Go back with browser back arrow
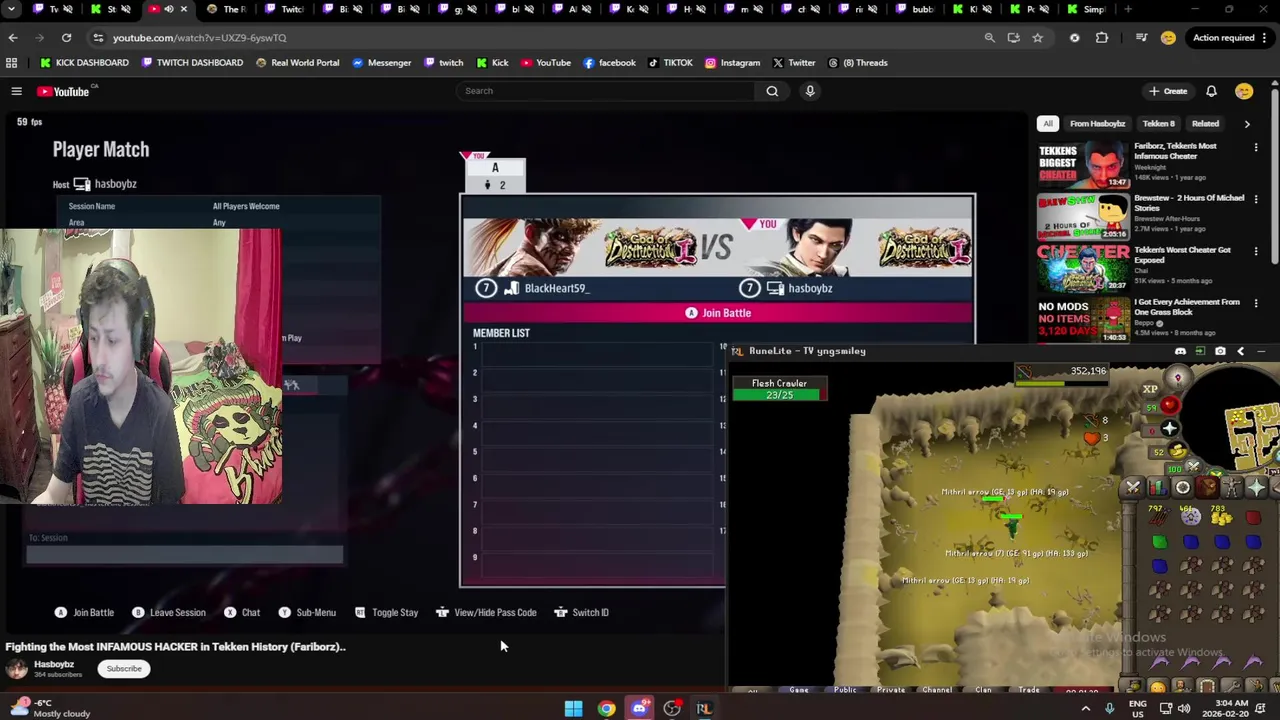Image resolution: width=1280 pixels, height=720 pixels. 13,37
